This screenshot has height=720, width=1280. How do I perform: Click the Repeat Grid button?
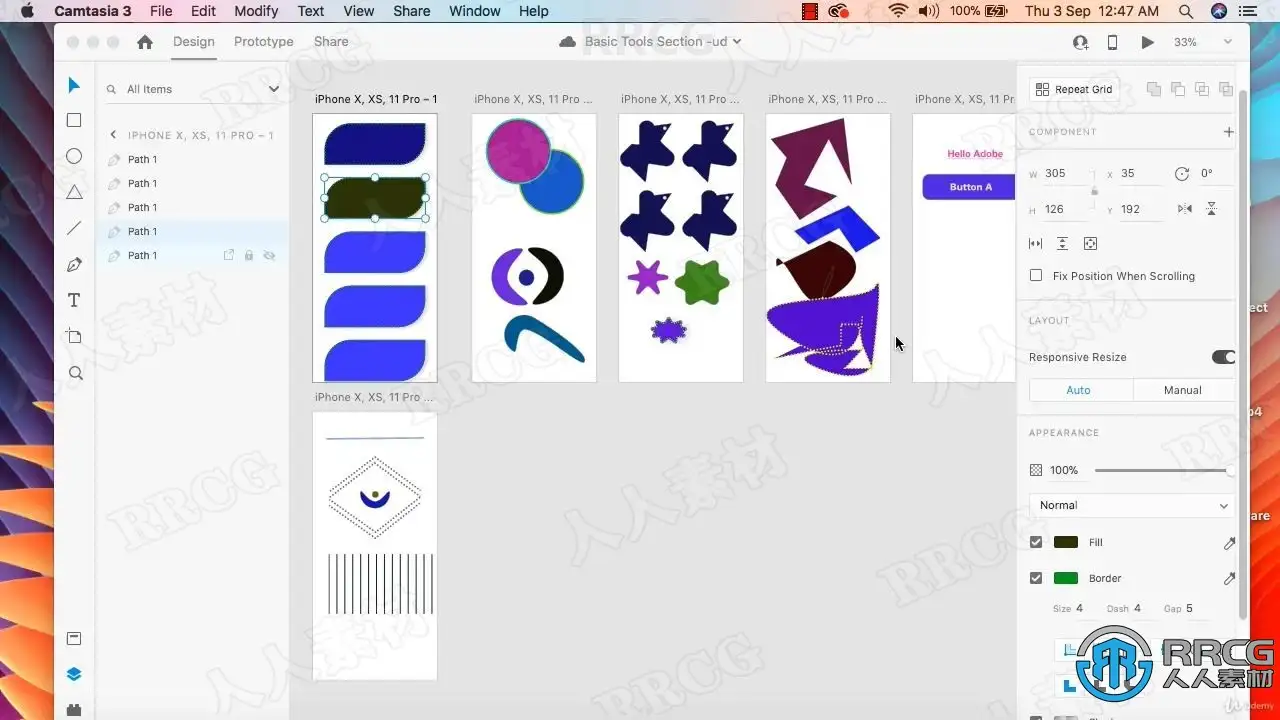pos(1075,89)
